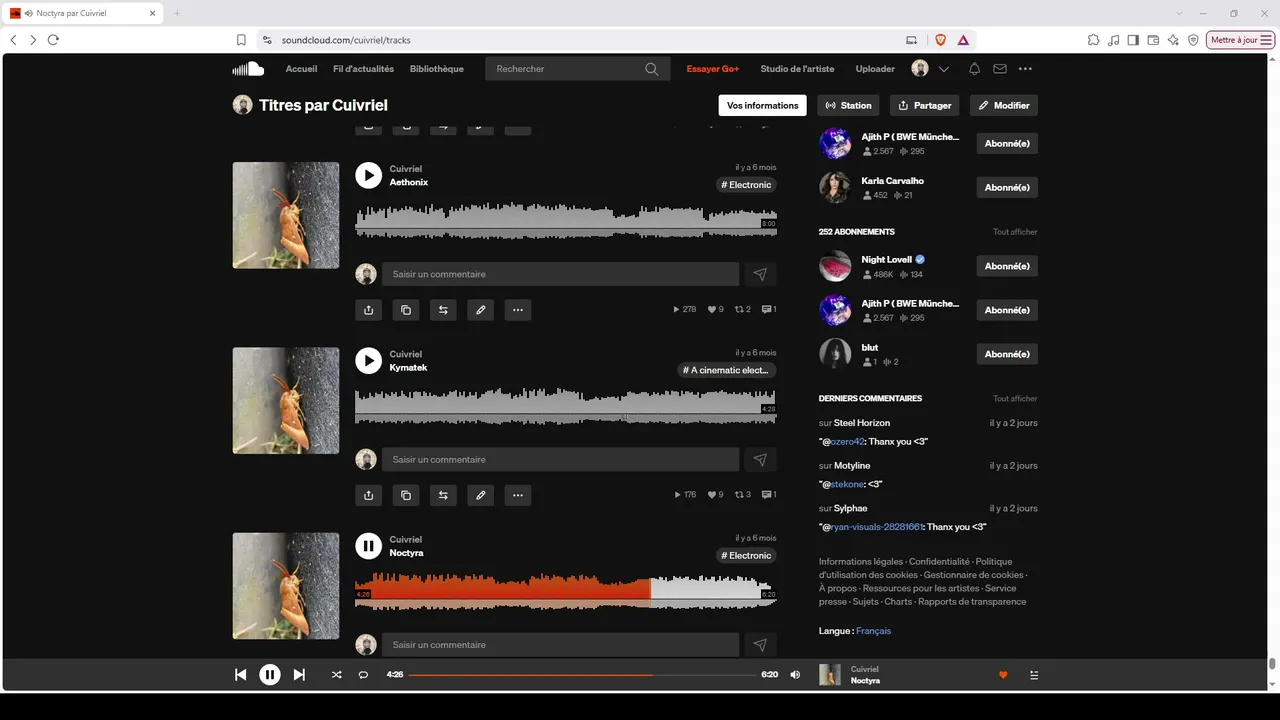The width and height of the screenshot is (1280, 720).
Task: Skip to previous track in player bar
Action: tap(240, 675)
